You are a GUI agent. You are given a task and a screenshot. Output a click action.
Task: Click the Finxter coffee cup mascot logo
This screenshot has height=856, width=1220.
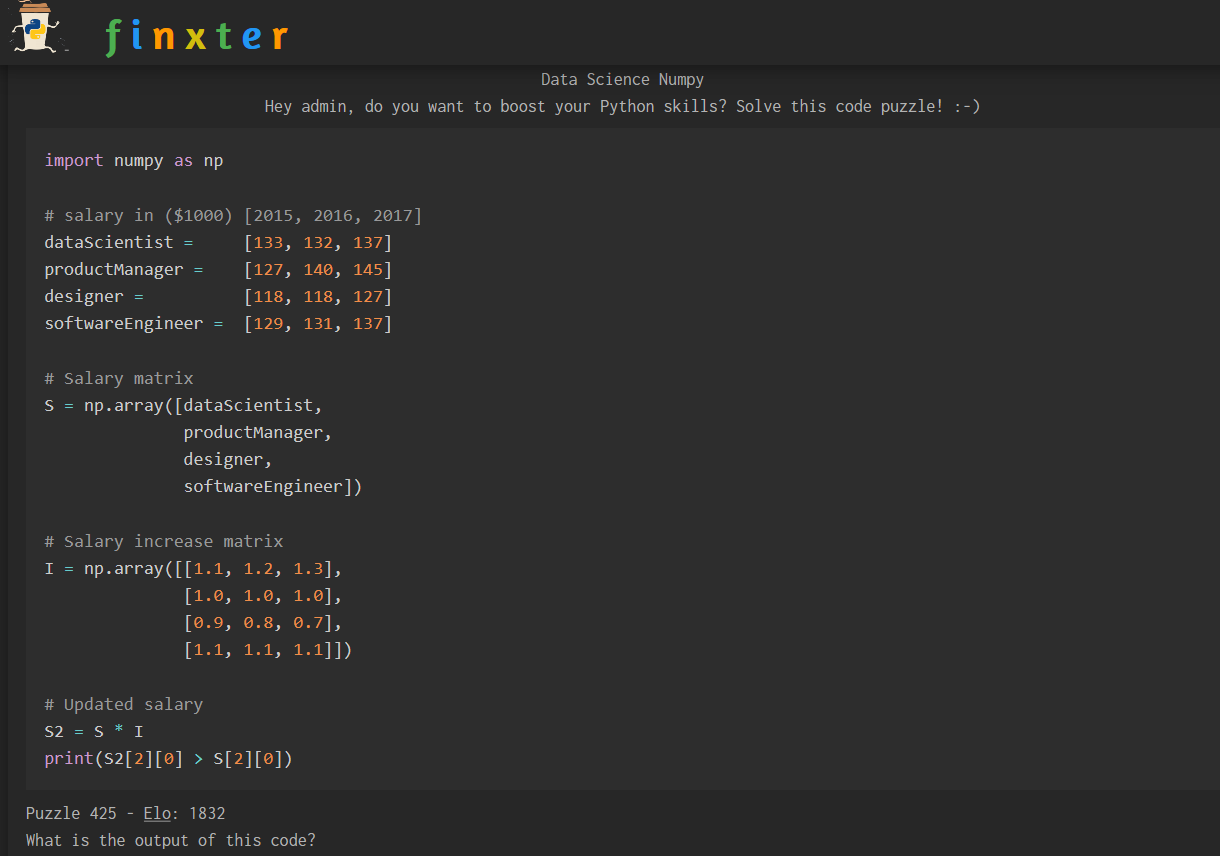[38, 28]
